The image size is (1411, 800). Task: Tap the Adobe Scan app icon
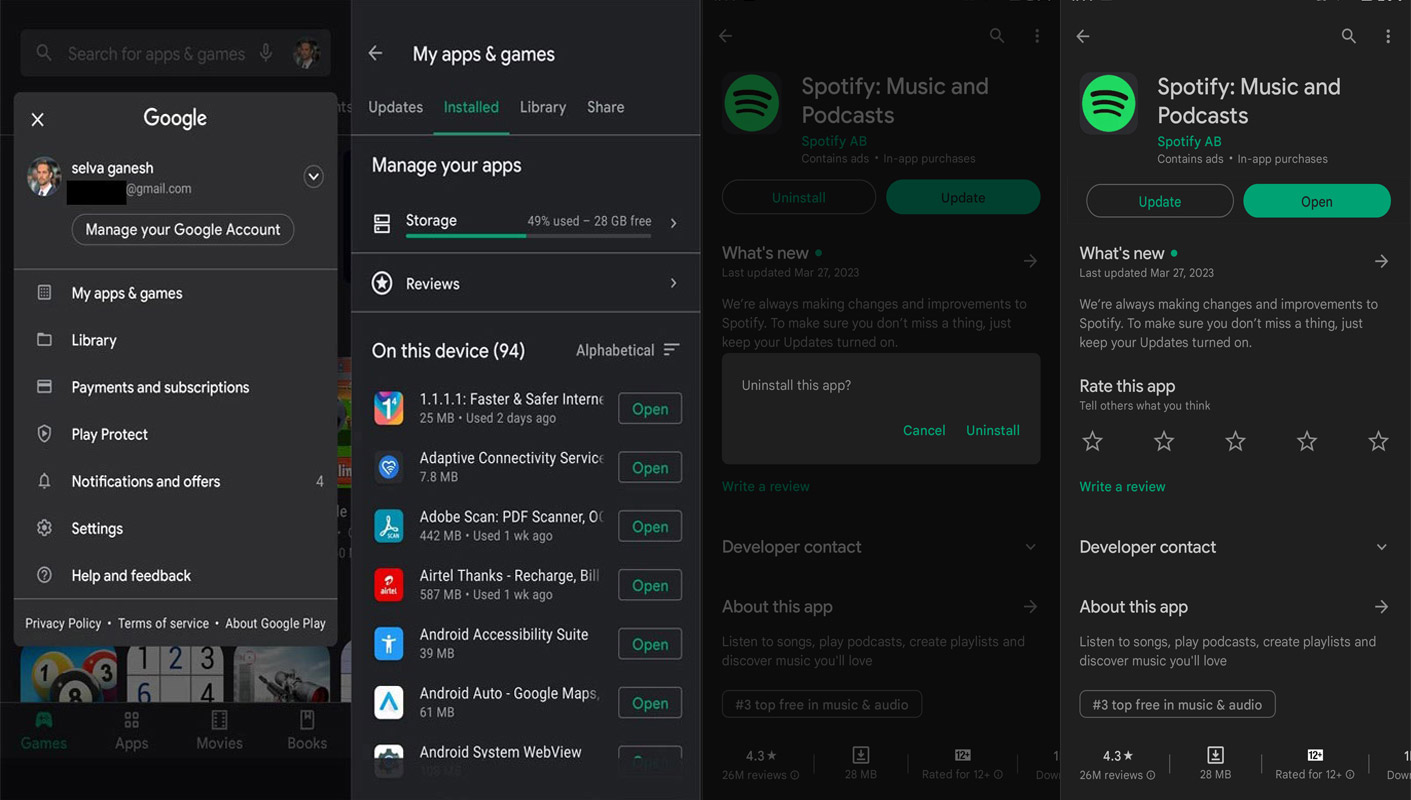tap(388, 526)
